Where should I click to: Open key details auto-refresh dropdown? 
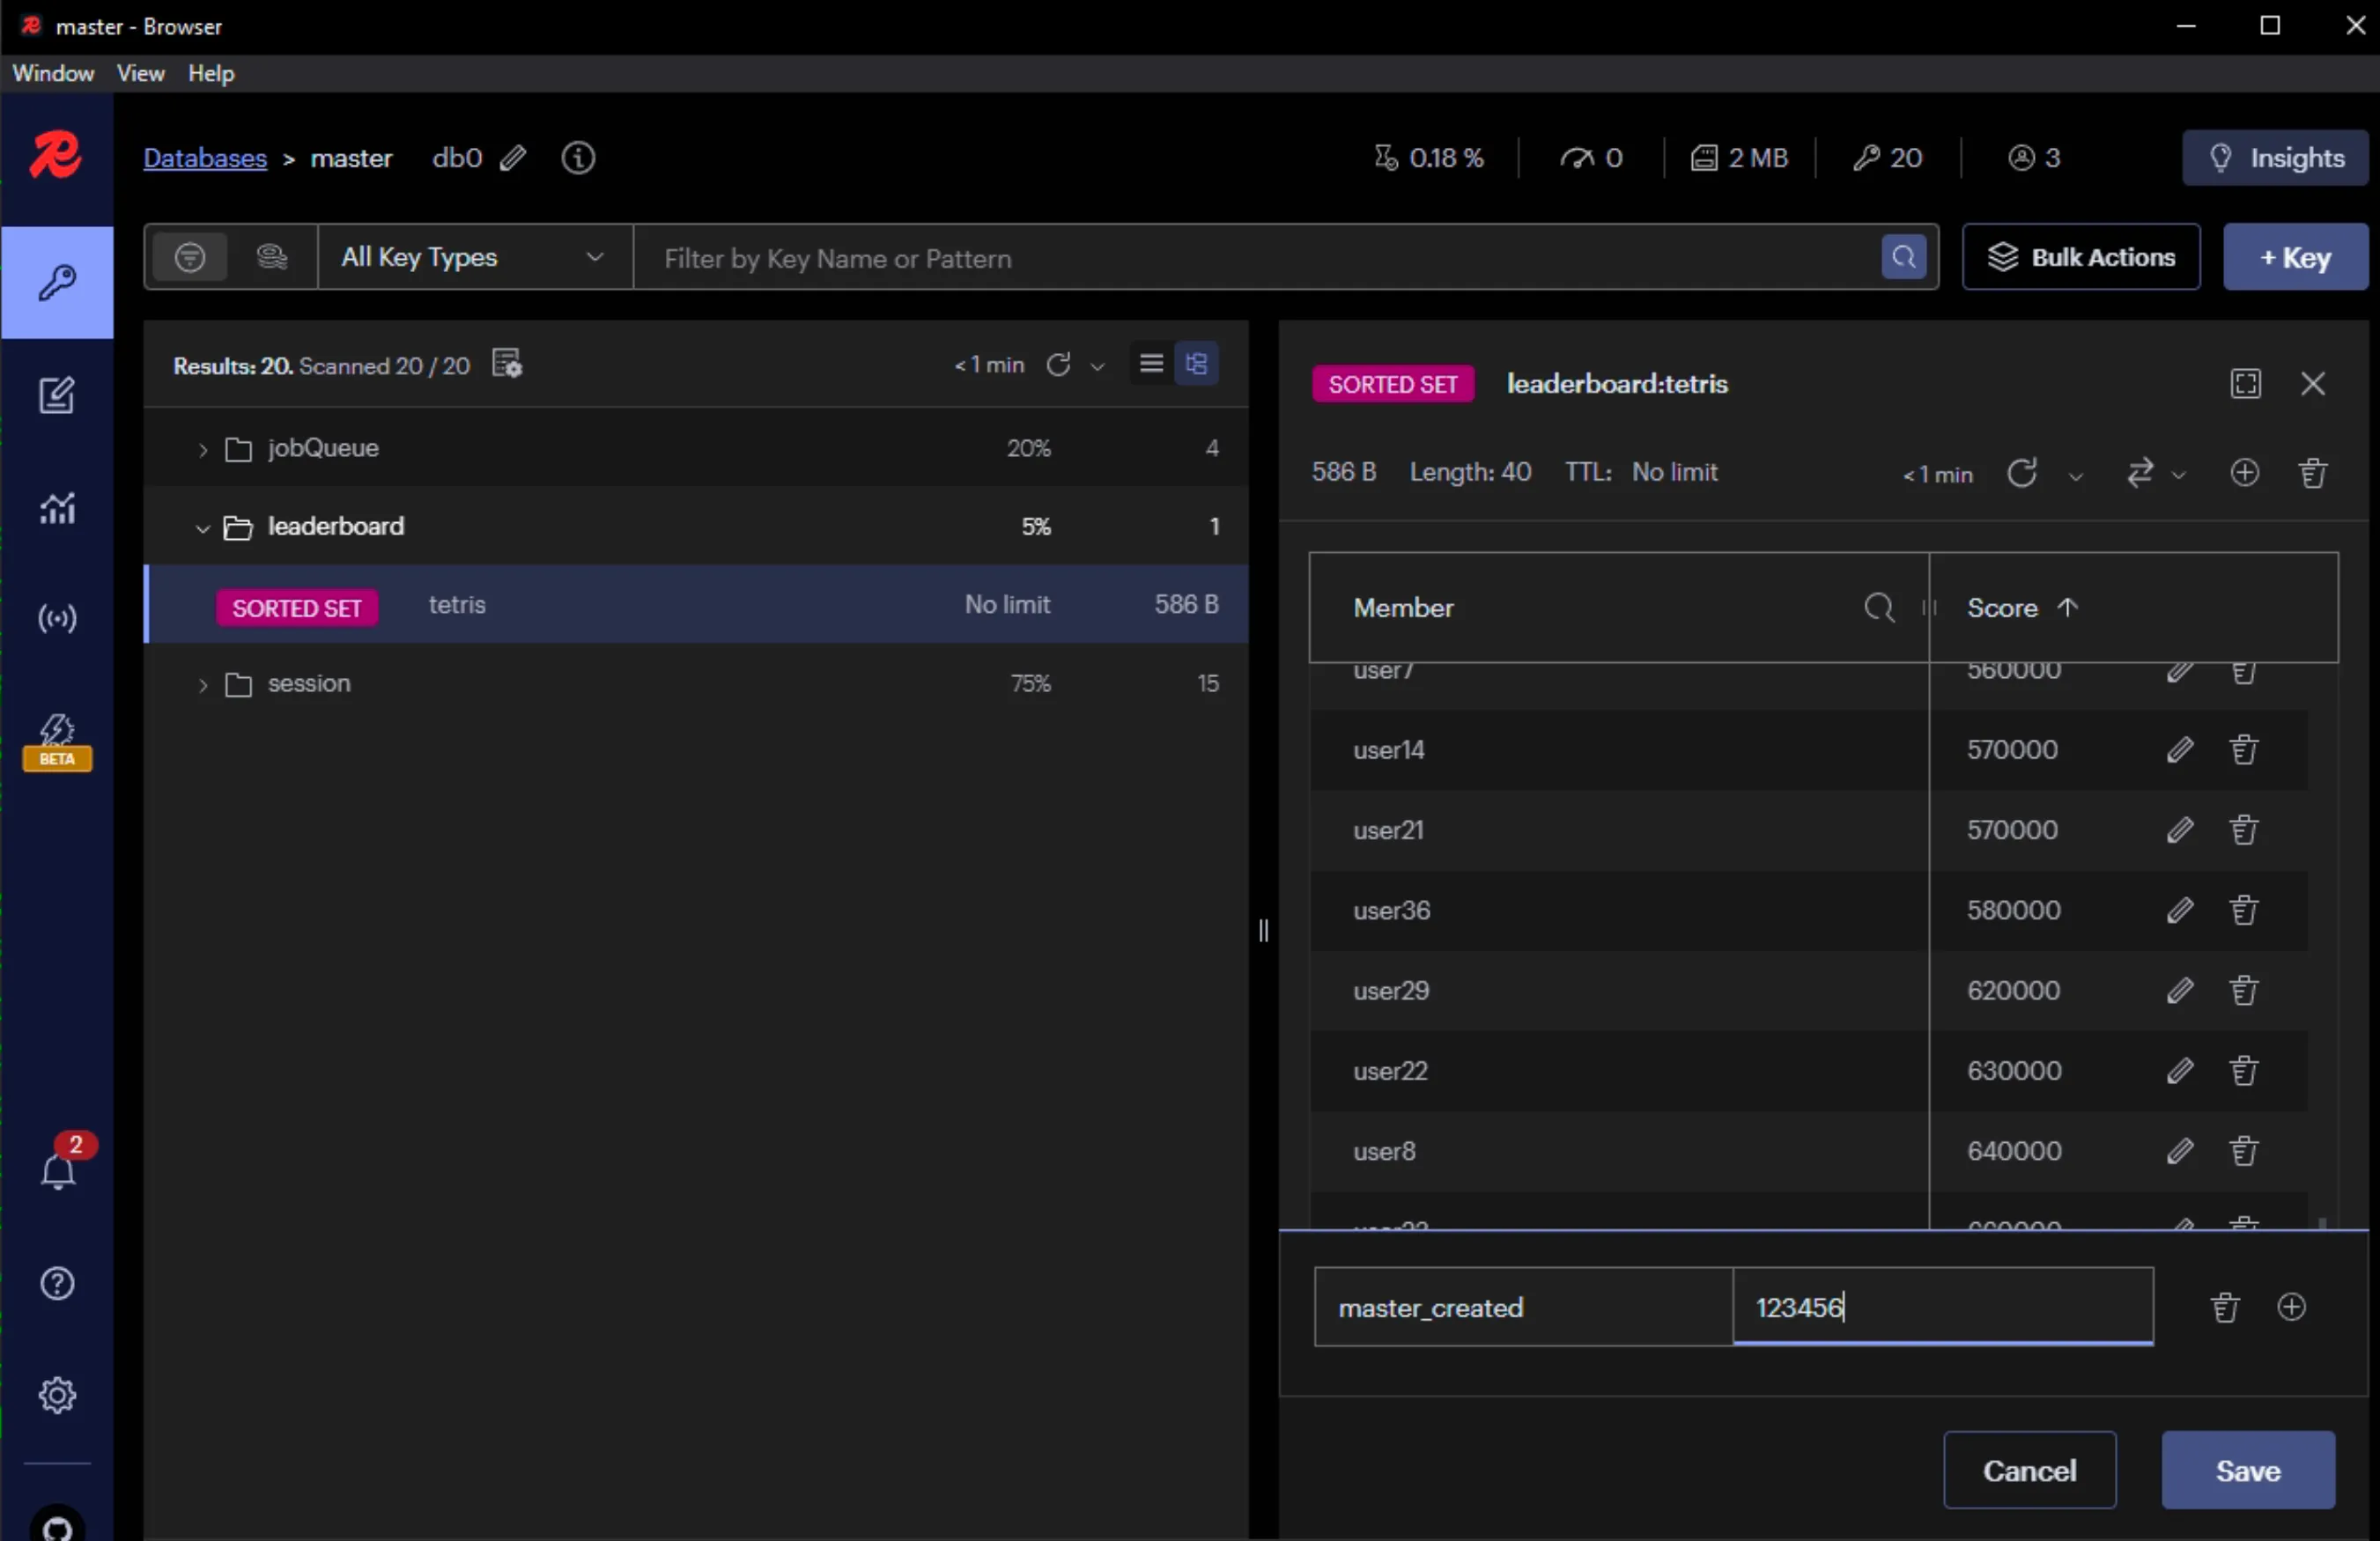coord(2076,476)
